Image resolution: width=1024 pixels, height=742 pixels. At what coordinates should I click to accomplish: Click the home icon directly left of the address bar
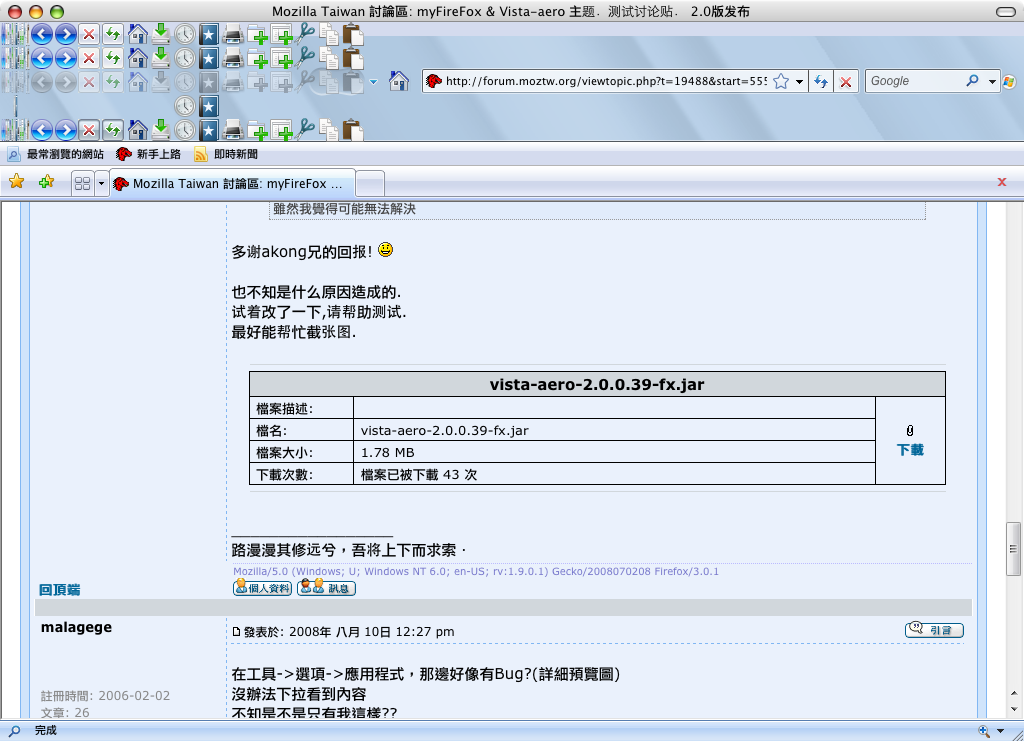coord(399,81)
